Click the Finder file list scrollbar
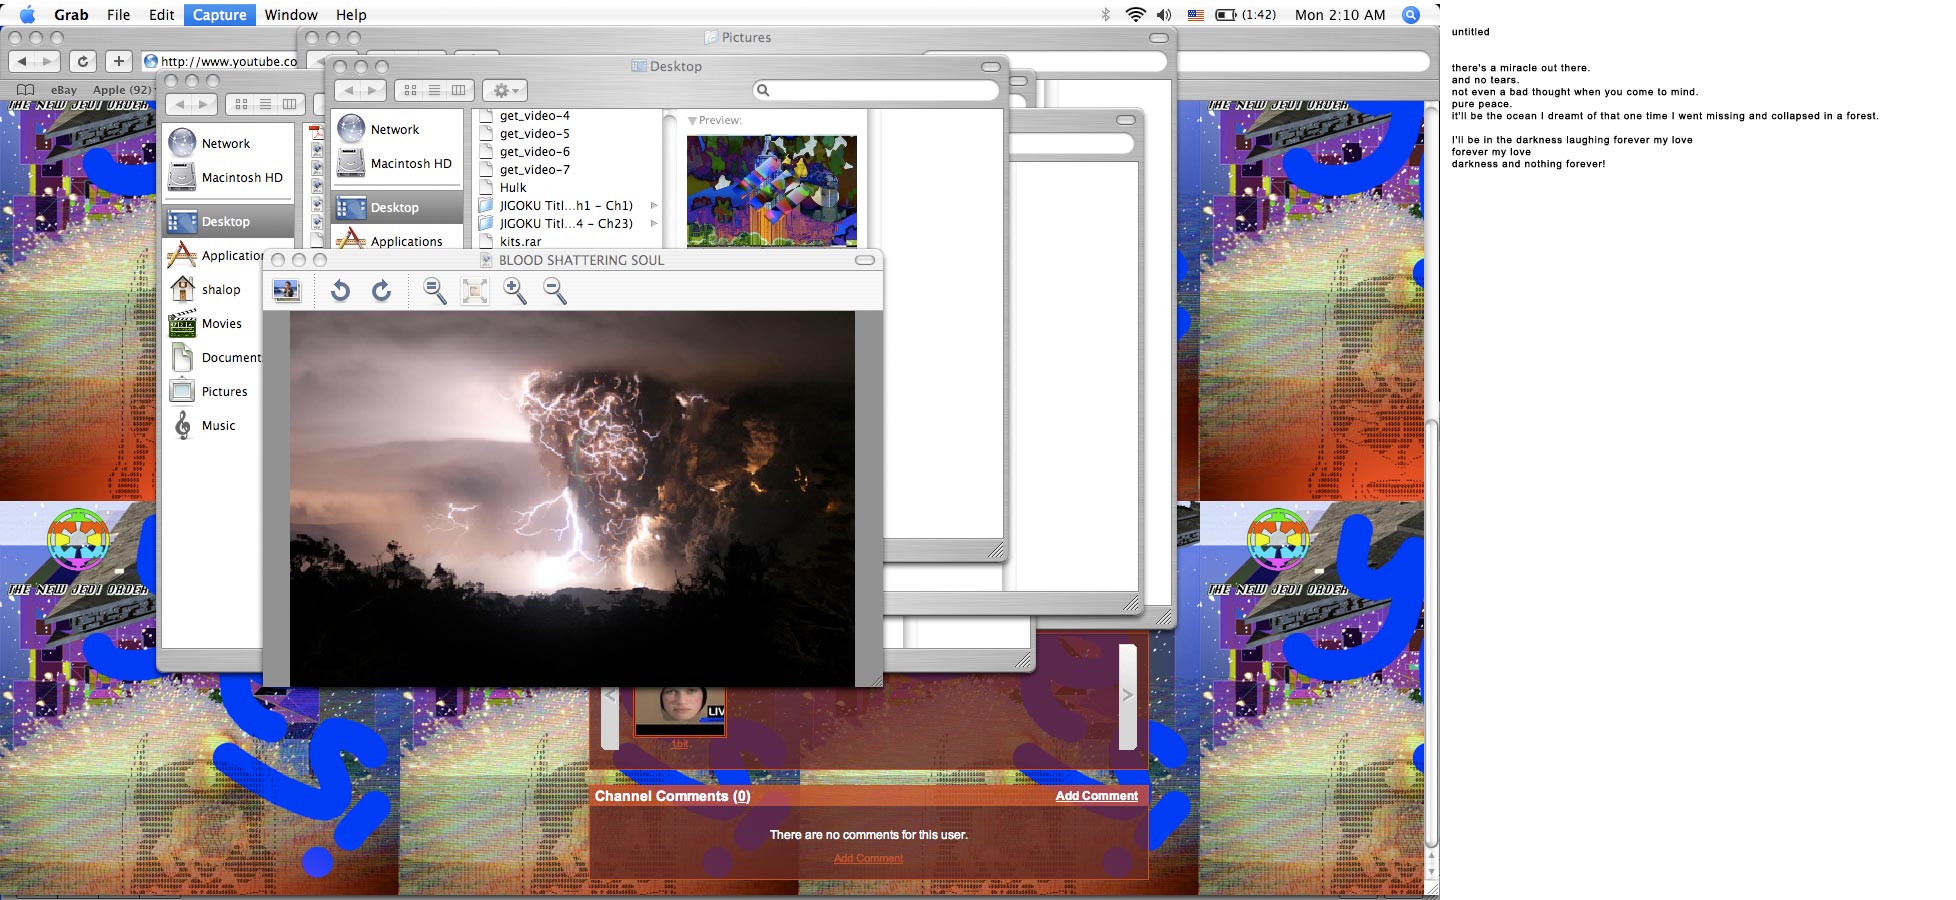 668,180
